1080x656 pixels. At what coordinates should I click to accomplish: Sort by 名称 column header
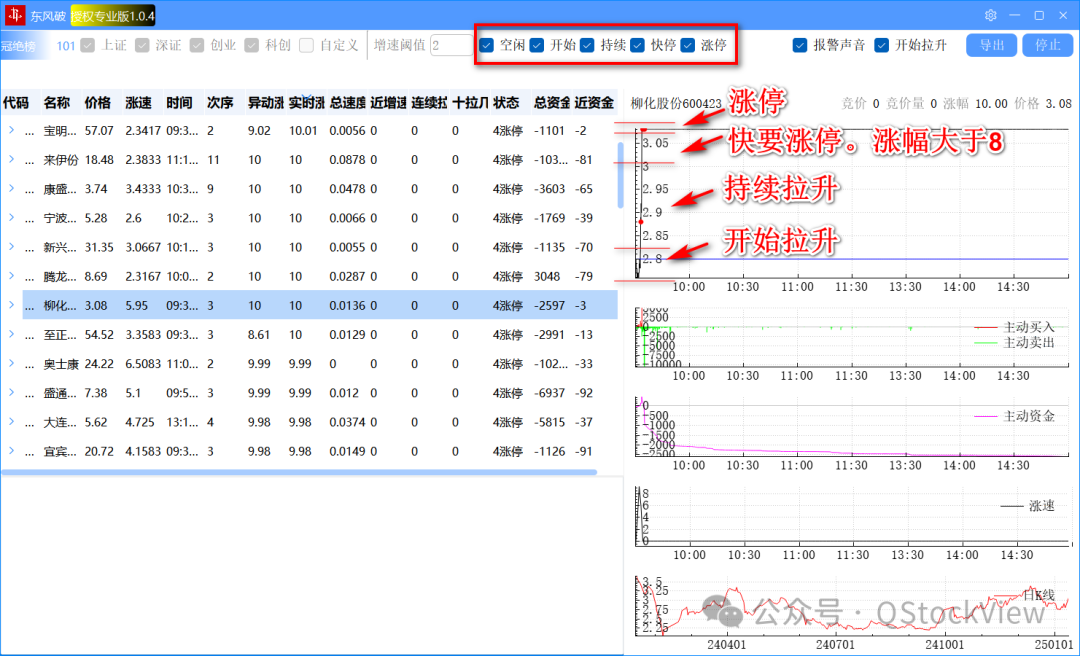[x=61, y=103]
